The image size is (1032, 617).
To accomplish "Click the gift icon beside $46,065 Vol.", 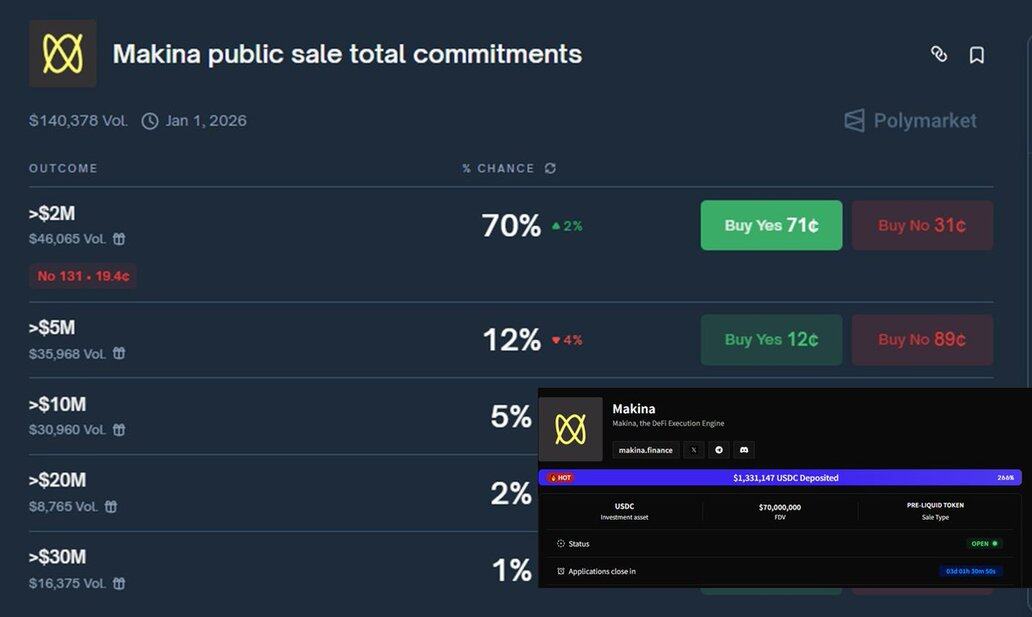I will [x=119, y=239].
